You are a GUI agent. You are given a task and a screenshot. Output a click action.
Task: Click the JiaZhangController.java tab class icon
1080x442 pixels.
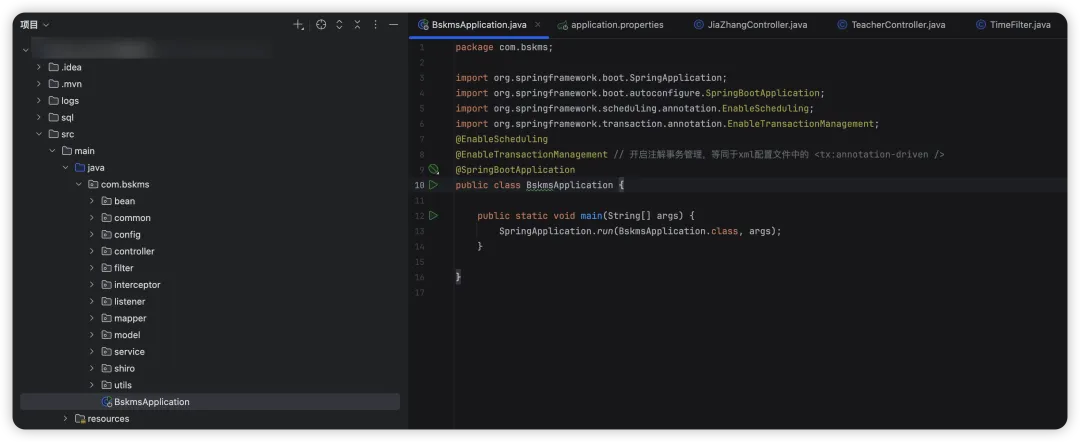699,25
